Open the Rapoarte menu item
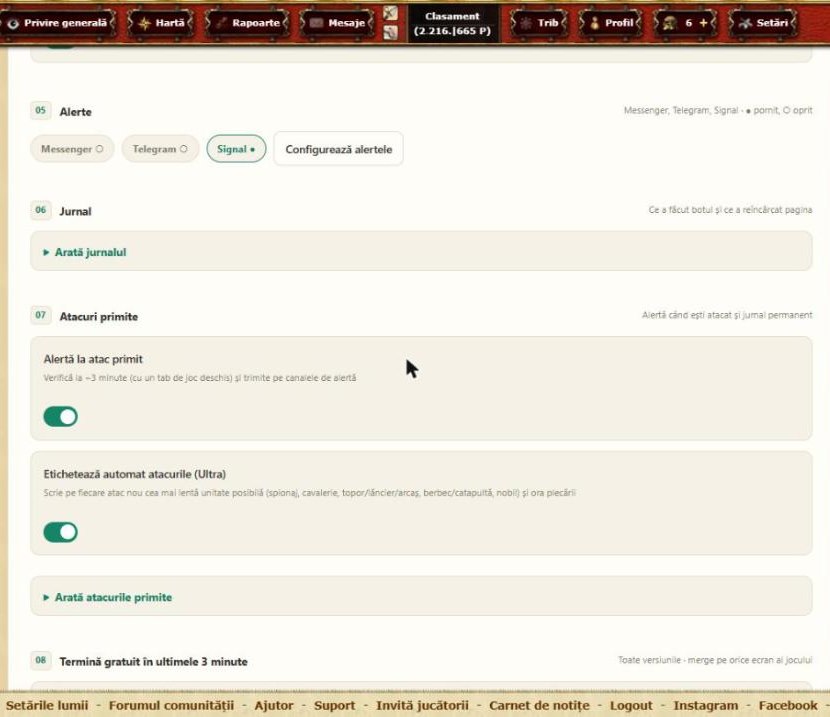830x717 pixels. (x=248, y=23)
